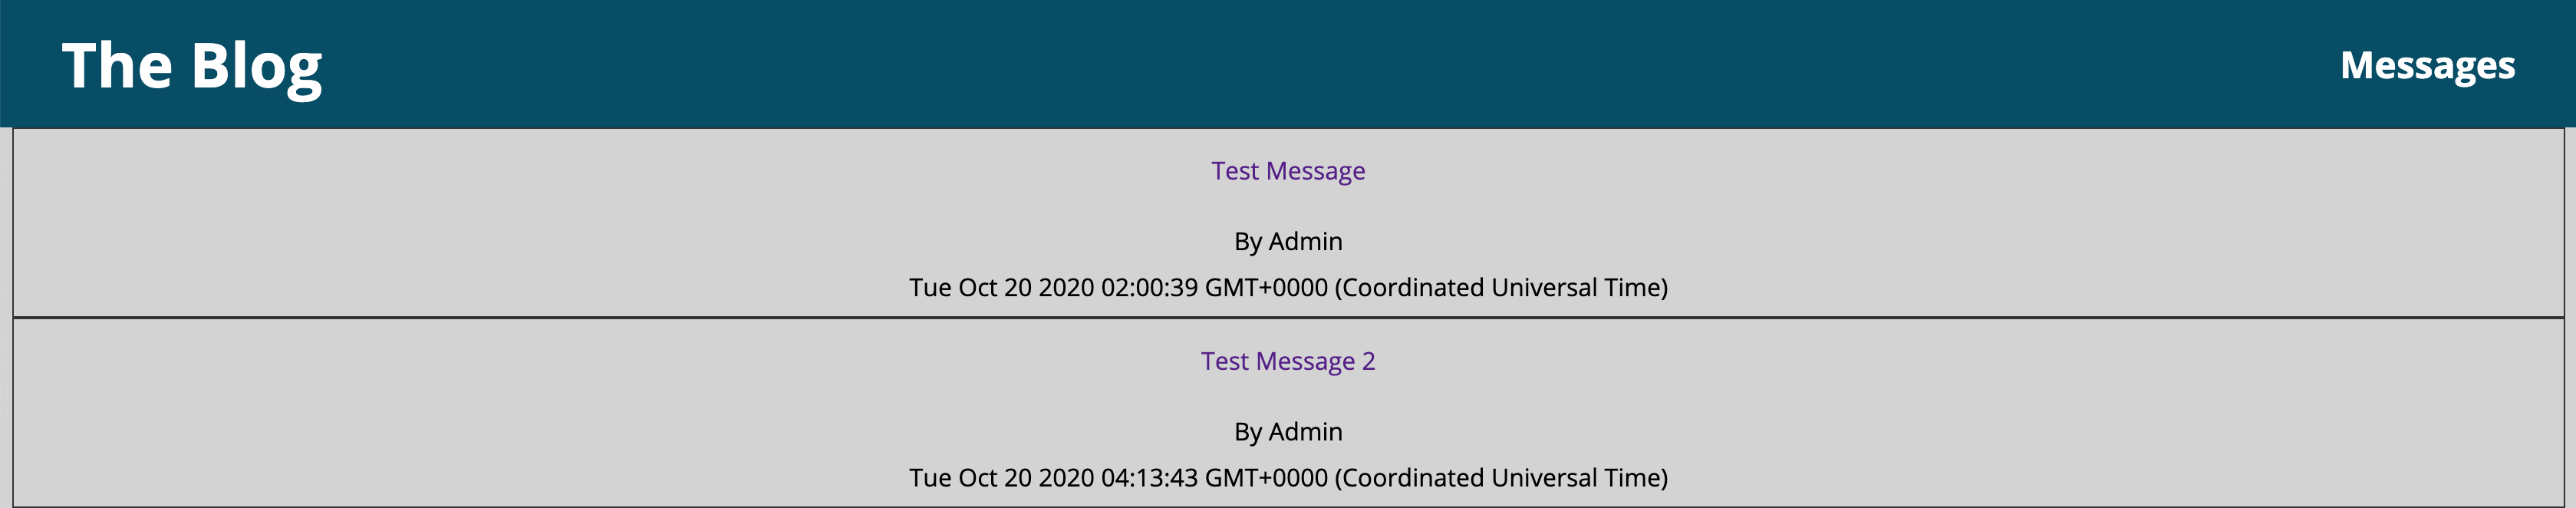Screen dimensions: 2576x508
Task: Open the Test Message post link
Action: [1288, 171]
